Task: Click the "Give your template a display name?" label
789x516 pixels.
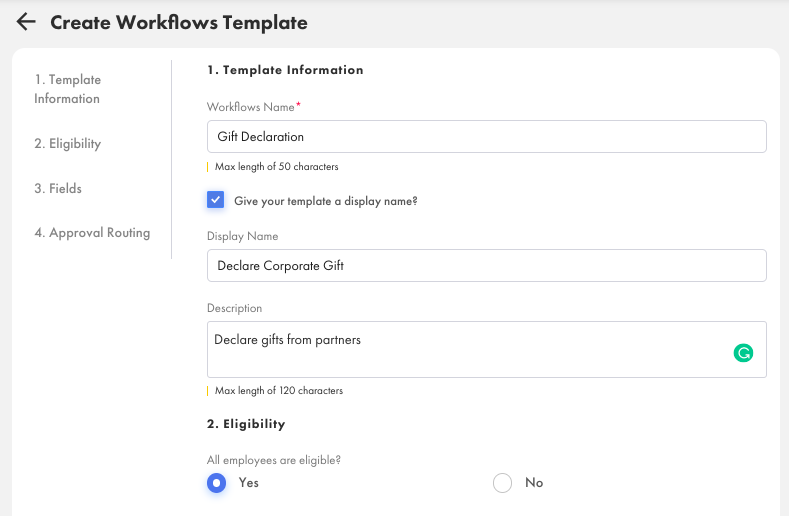Action: (x=325, y=201)
